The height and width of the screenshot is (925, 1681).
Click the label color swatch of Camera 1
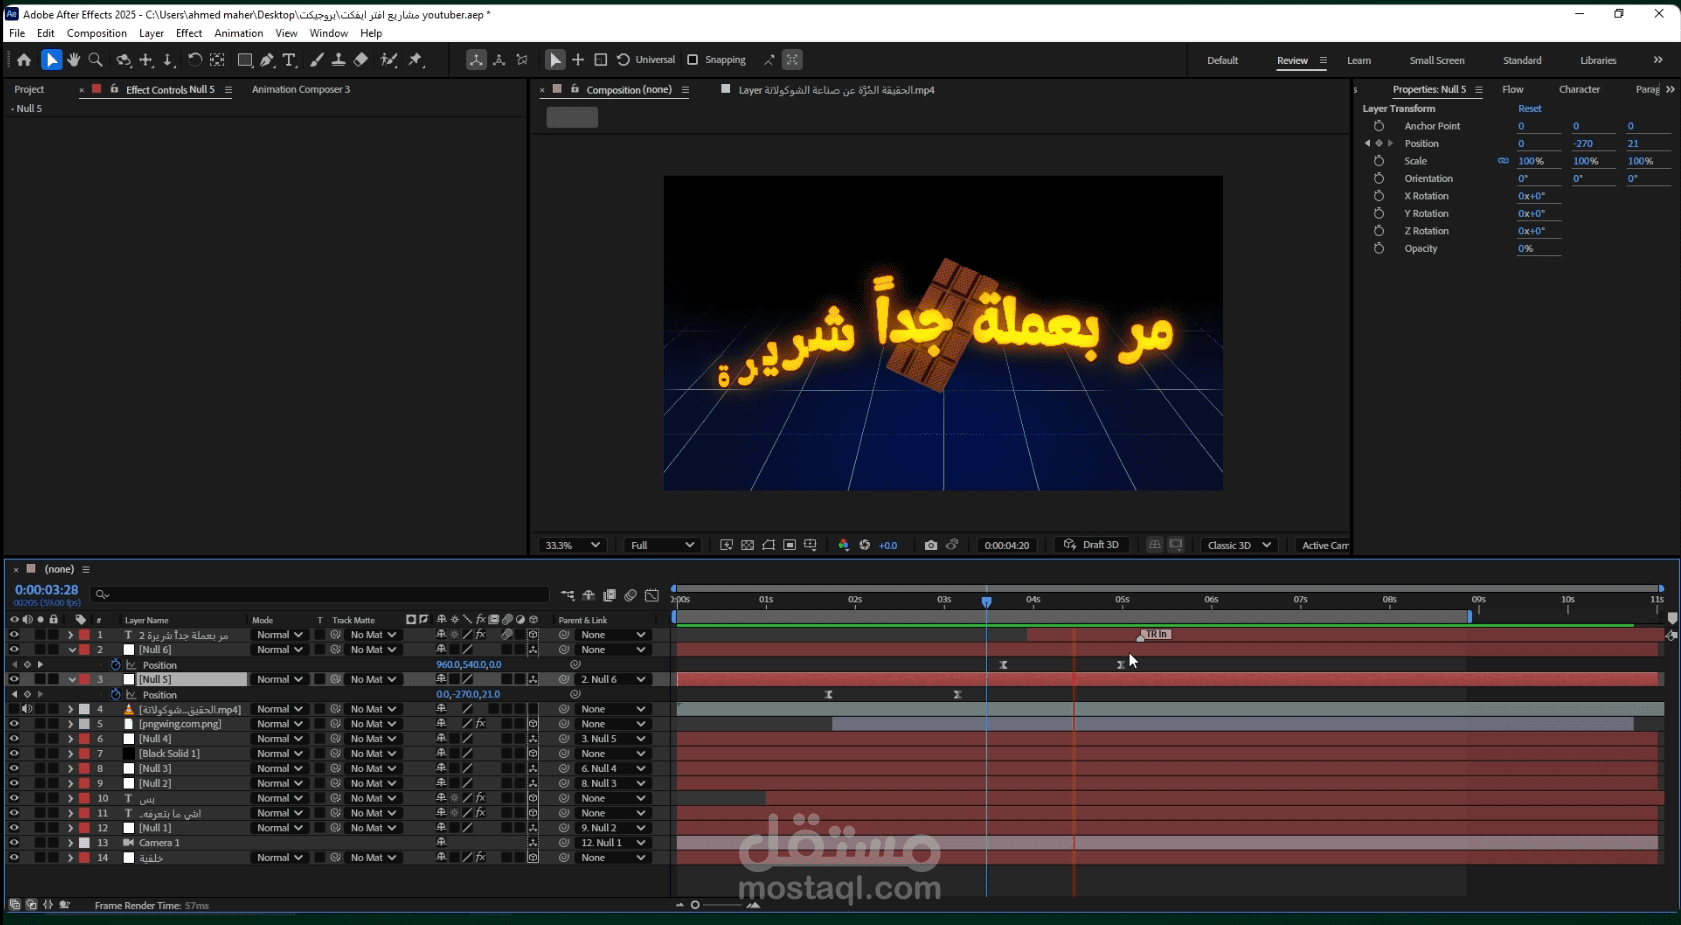pos(84,843)
